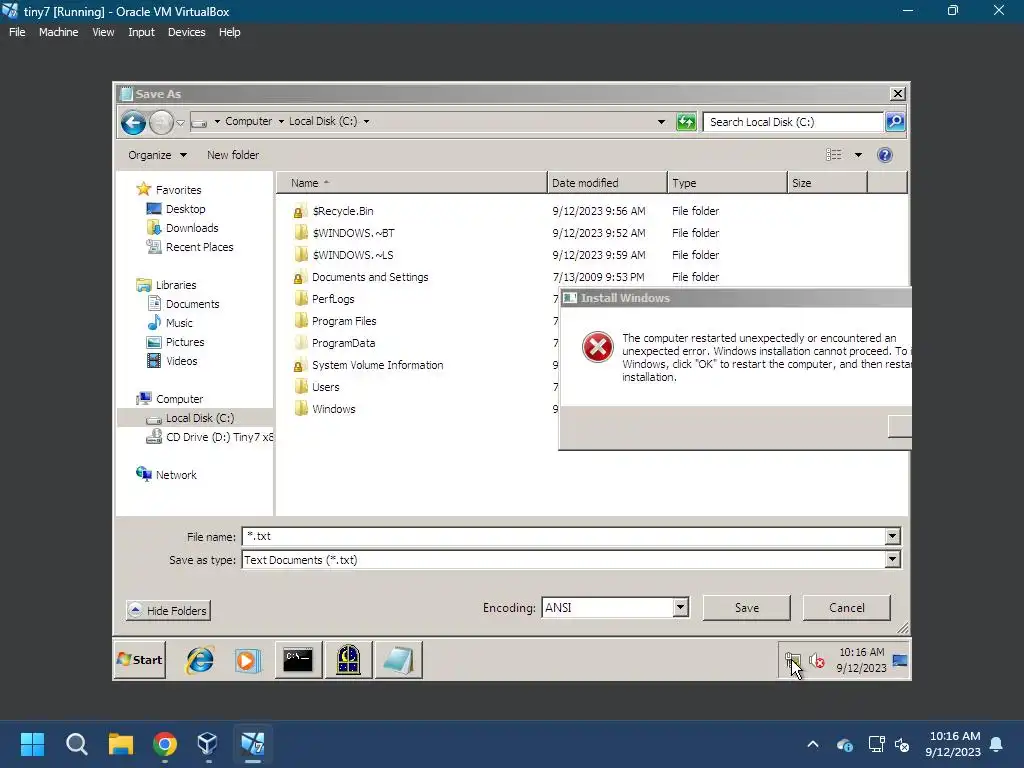The image size is (1024, 768).
Task: Open the Save as type dropdown
Action: coord(892,560)
